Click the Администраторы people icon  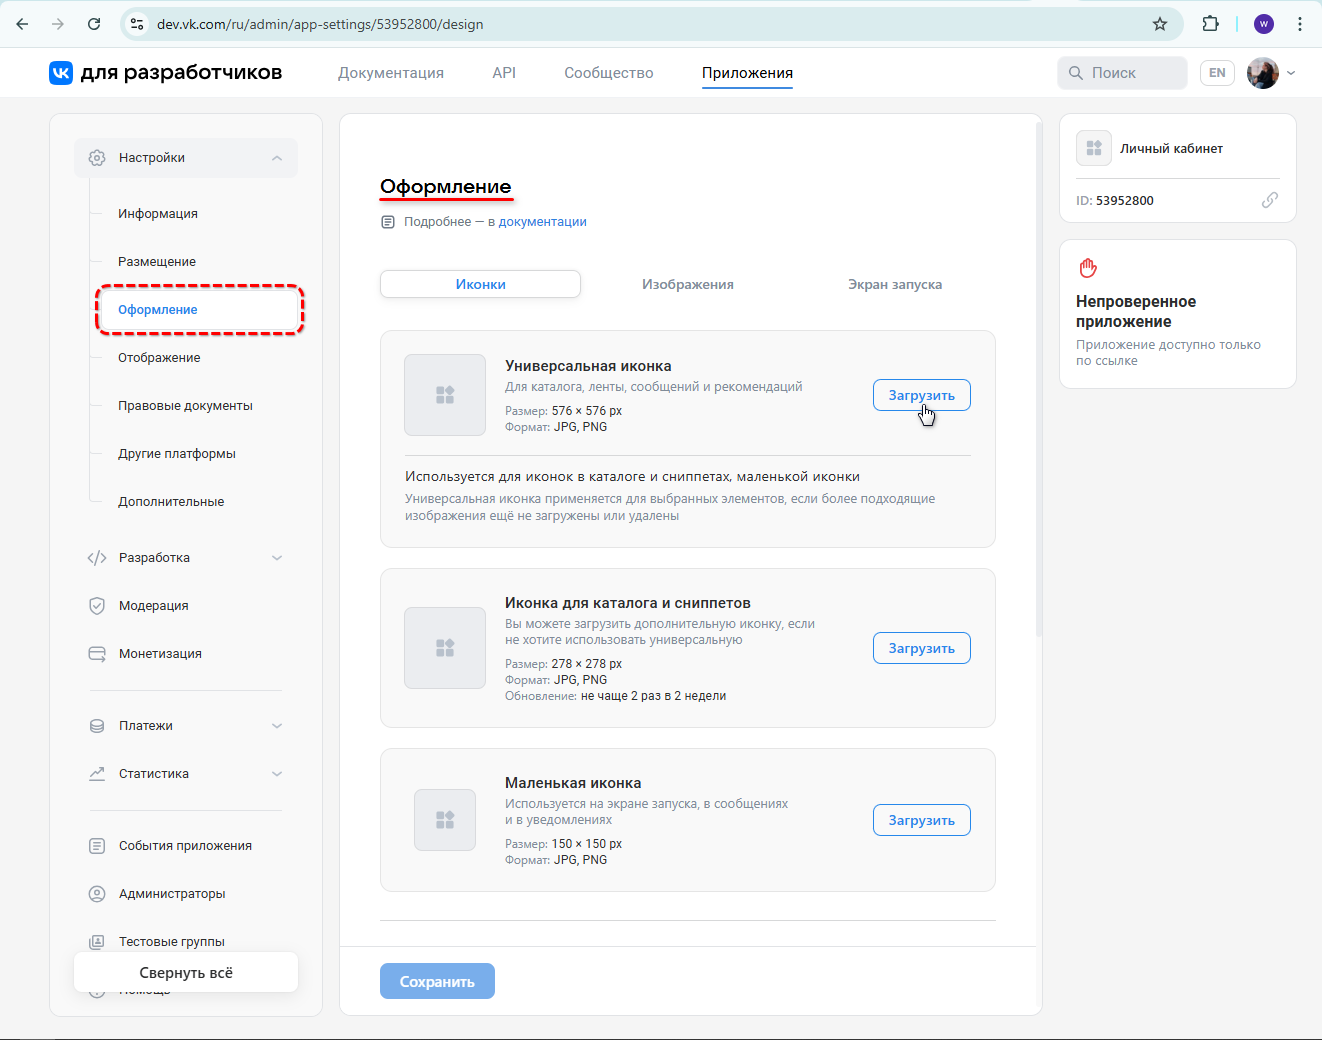(x=96, y=893)
